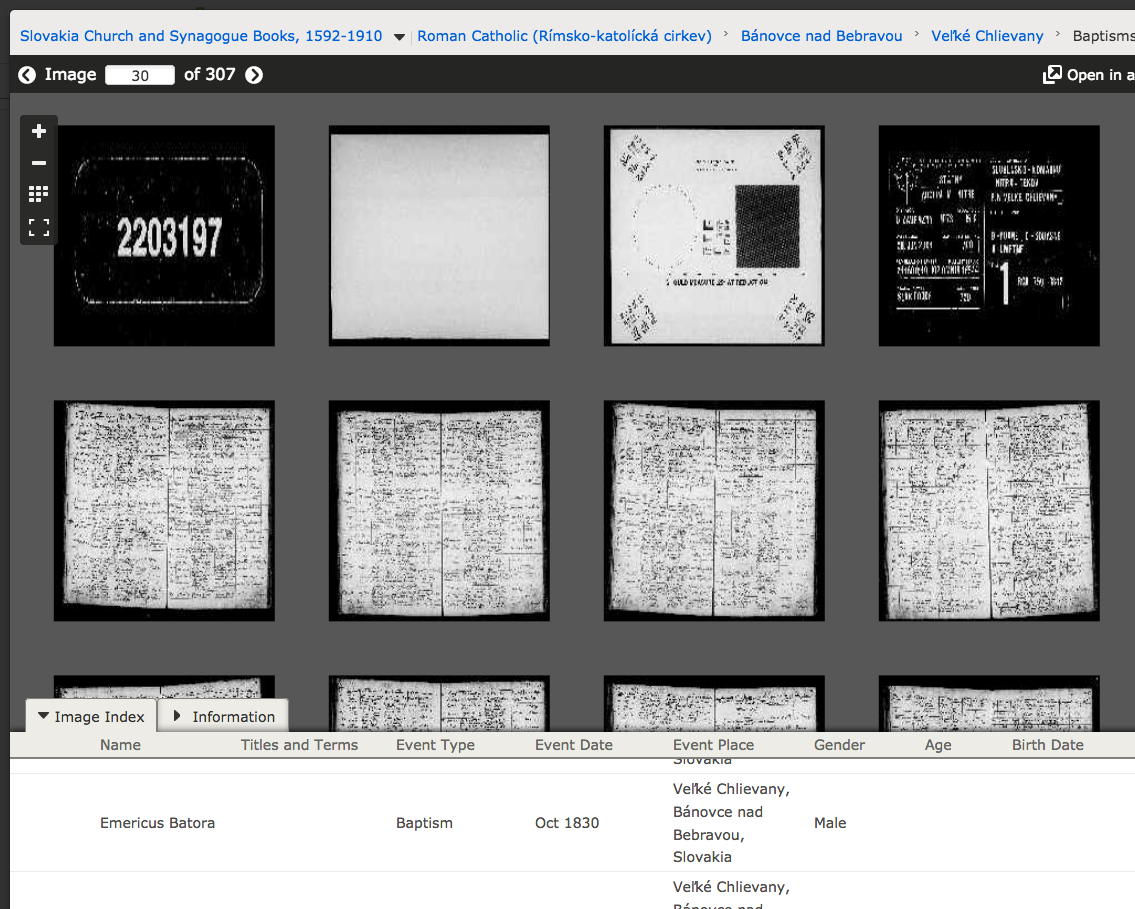Go to previous image arrow
Image resolution: width=1135 pixels, height=909 pixels.
point(27,75)
